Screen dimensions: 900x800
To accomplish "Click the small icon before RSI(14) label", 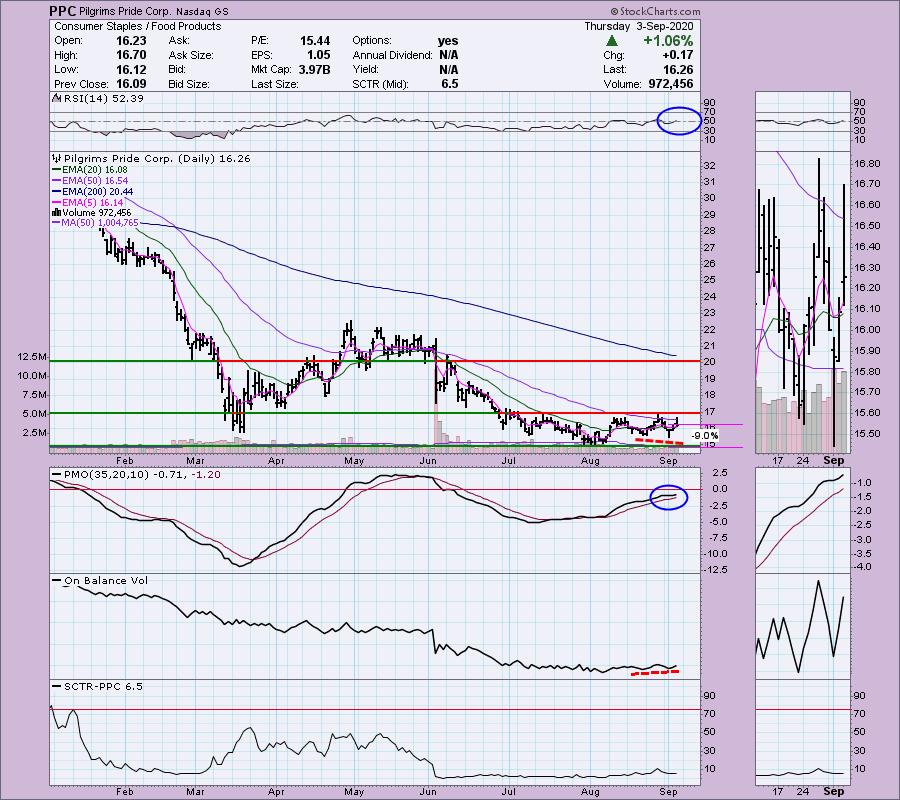I will click(56, 98).
